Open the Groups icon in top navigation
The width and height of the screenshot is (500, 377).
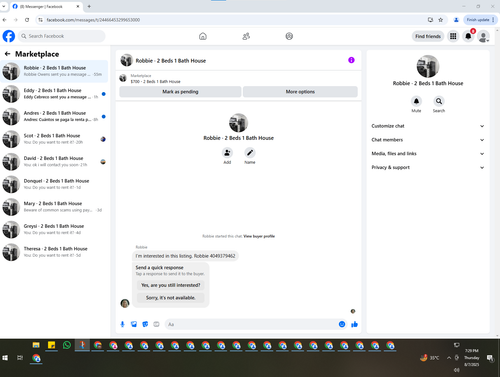(289, 36)
